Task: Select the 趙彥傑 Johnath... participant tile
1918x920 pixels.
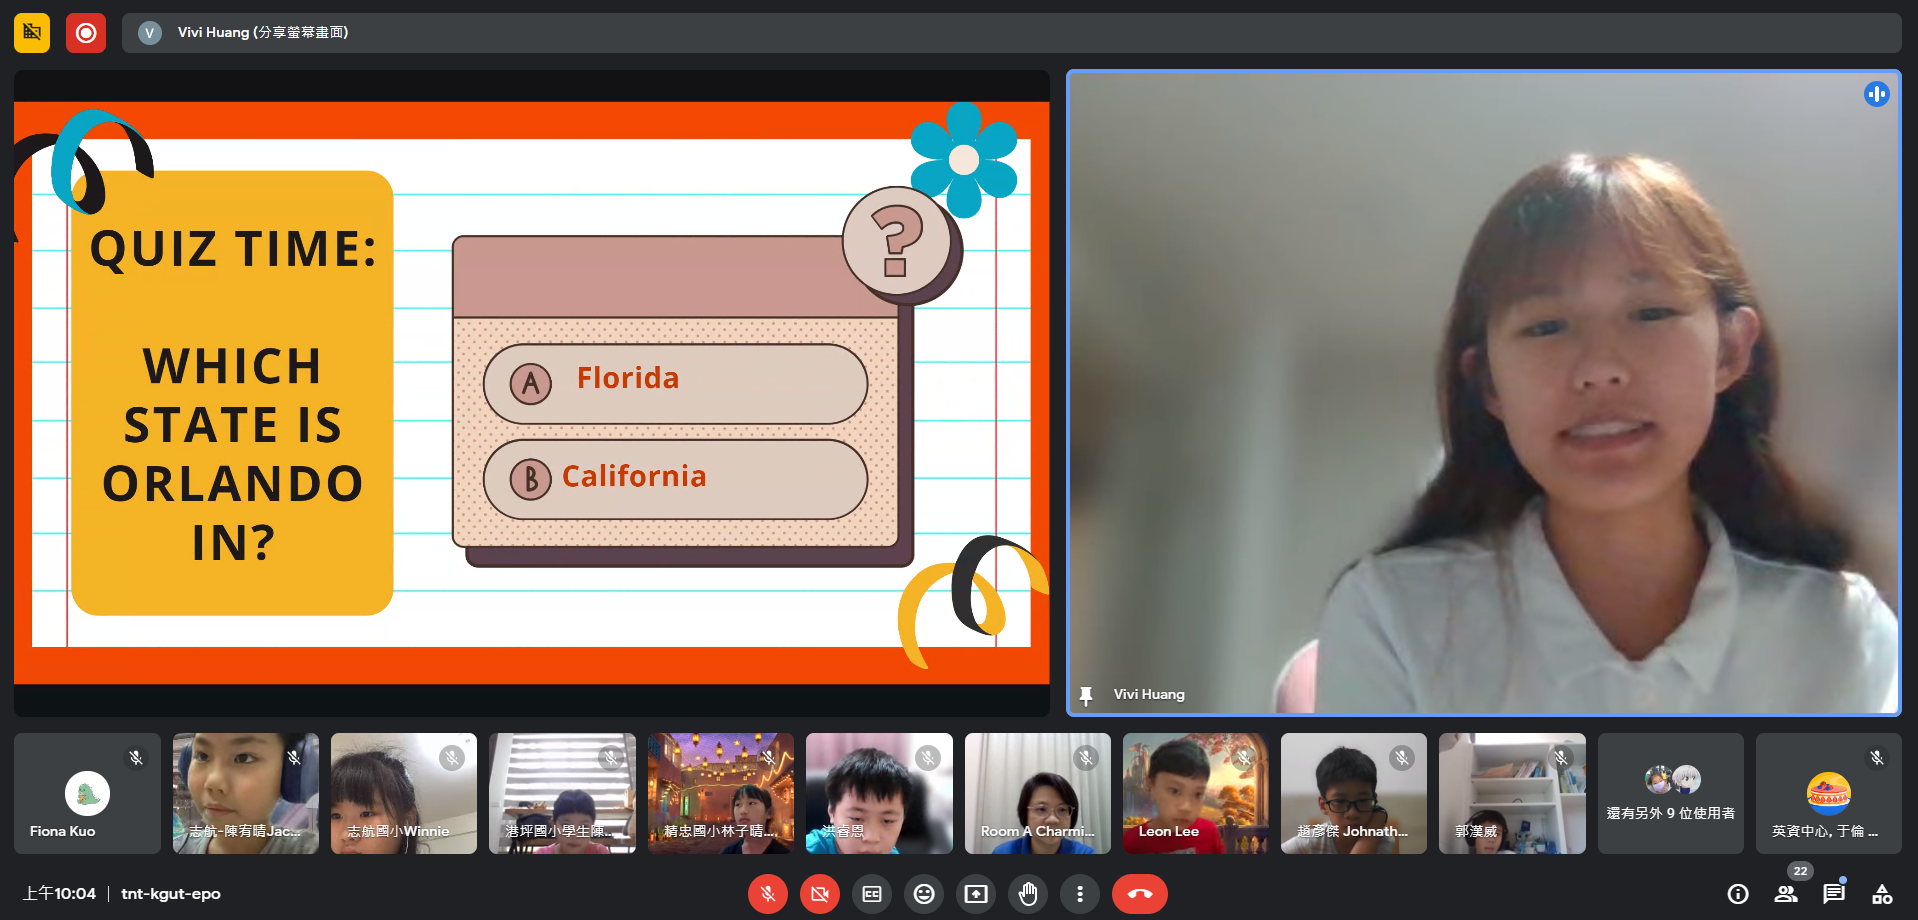Action: pyautogui.click(x=1354, y=794)
